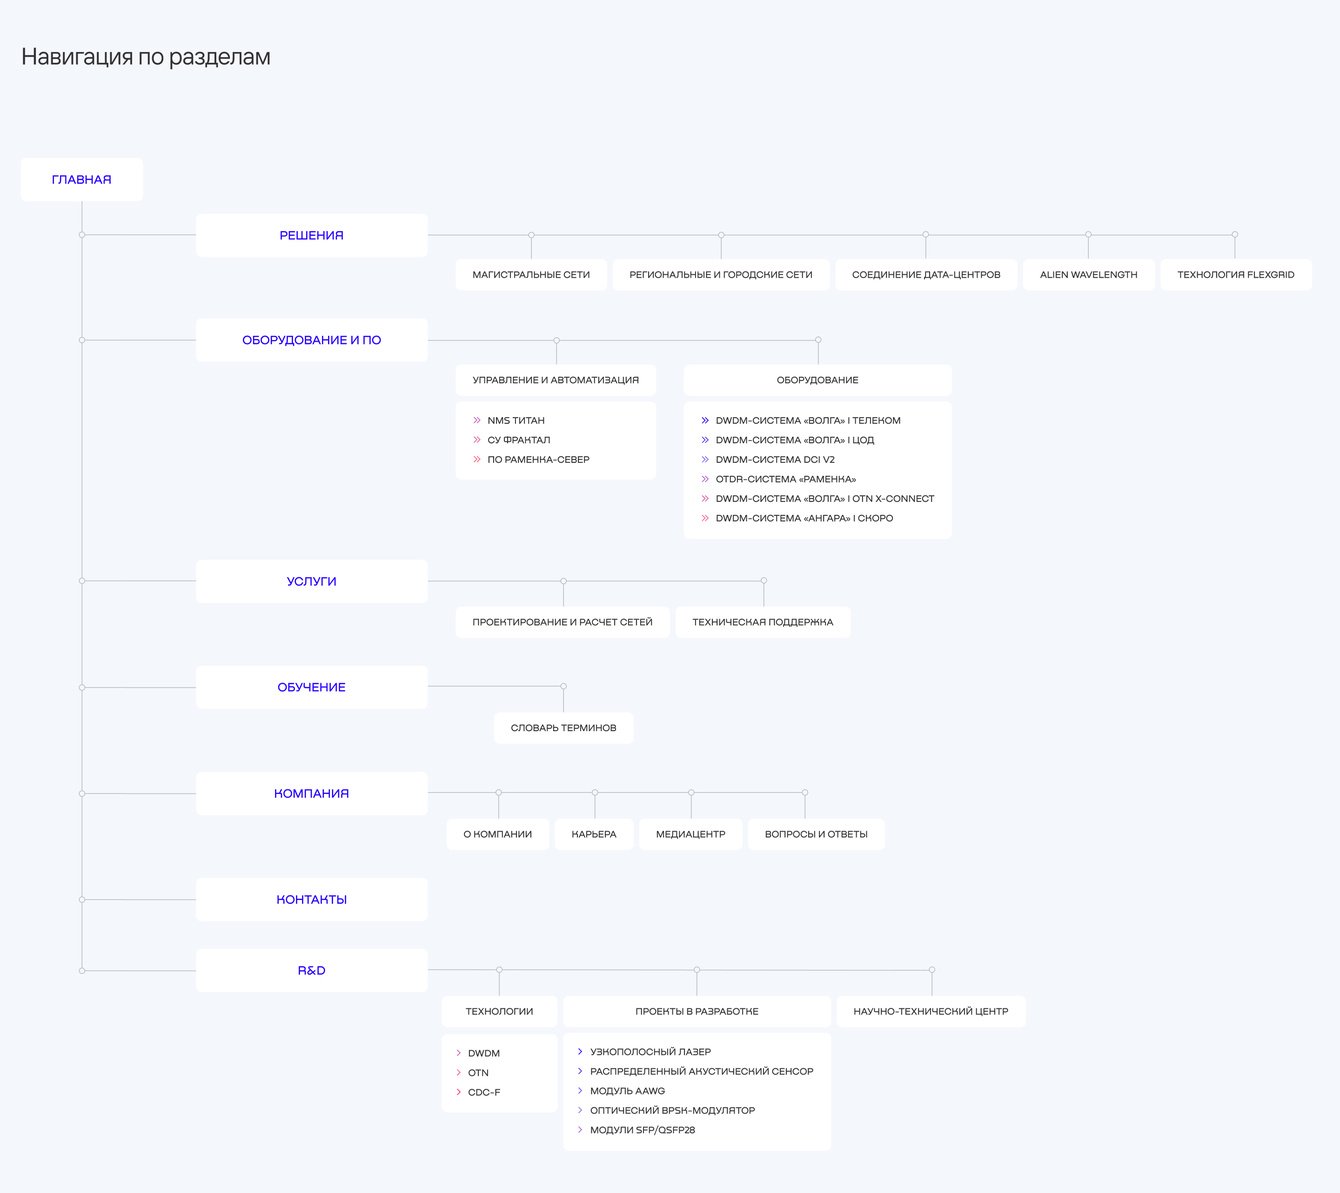The height and width of the screenshot is (1193, 1340).
Task: Click the chevron beside УЗКОПОЛОСНЫЙ ЛАЗЕР
Action: 580,1052
